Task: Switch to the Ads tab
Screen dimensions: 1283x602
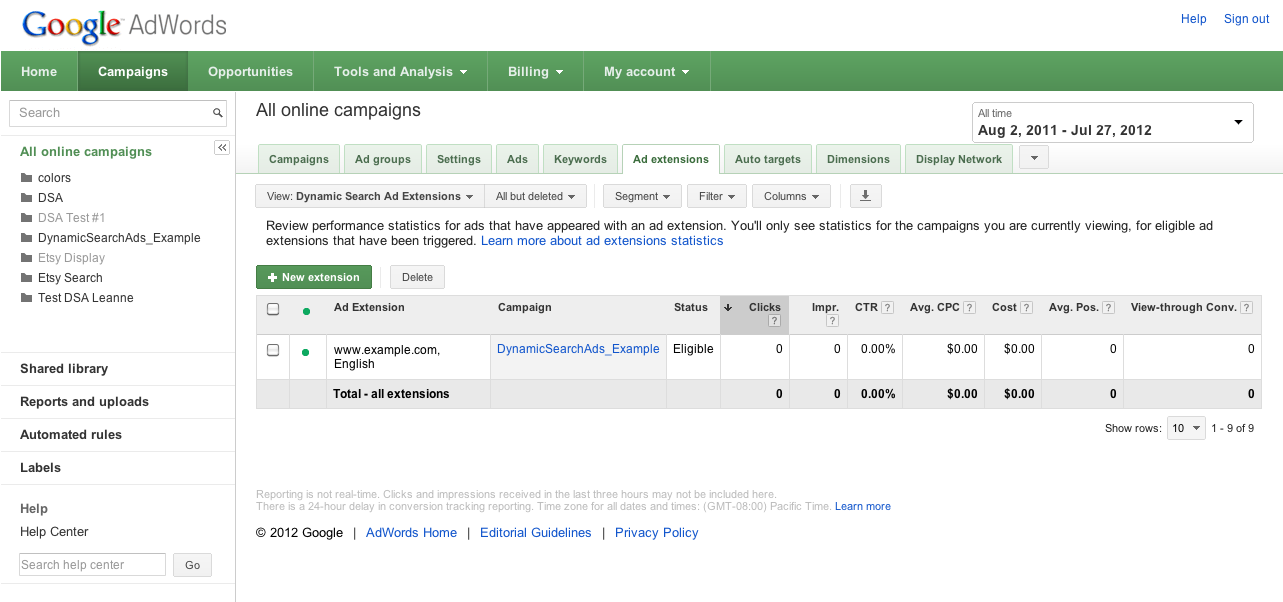Action: coord(517,159)
